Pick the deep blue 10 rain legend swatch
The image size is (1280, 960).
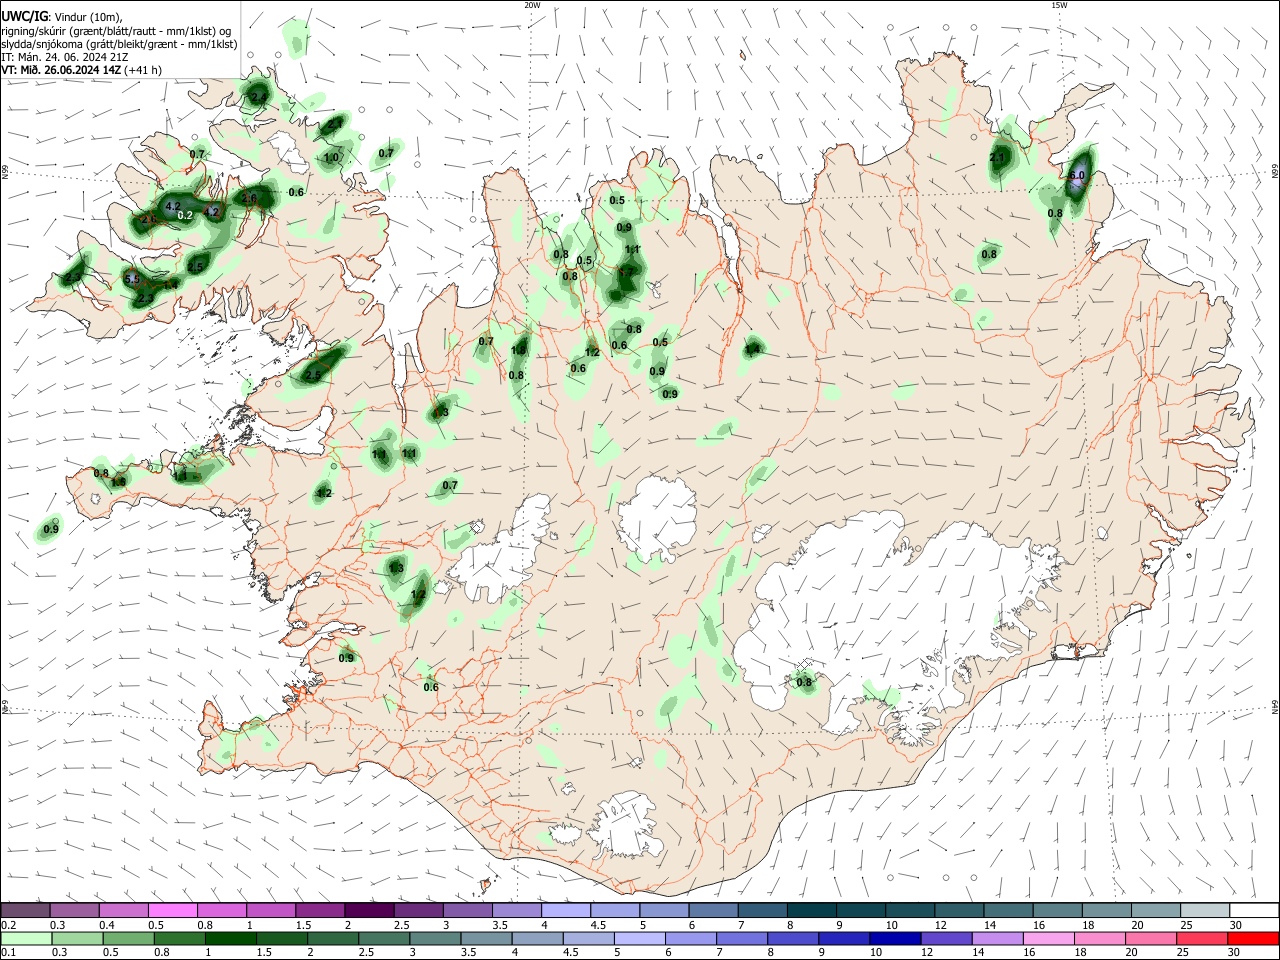point(894,939)
